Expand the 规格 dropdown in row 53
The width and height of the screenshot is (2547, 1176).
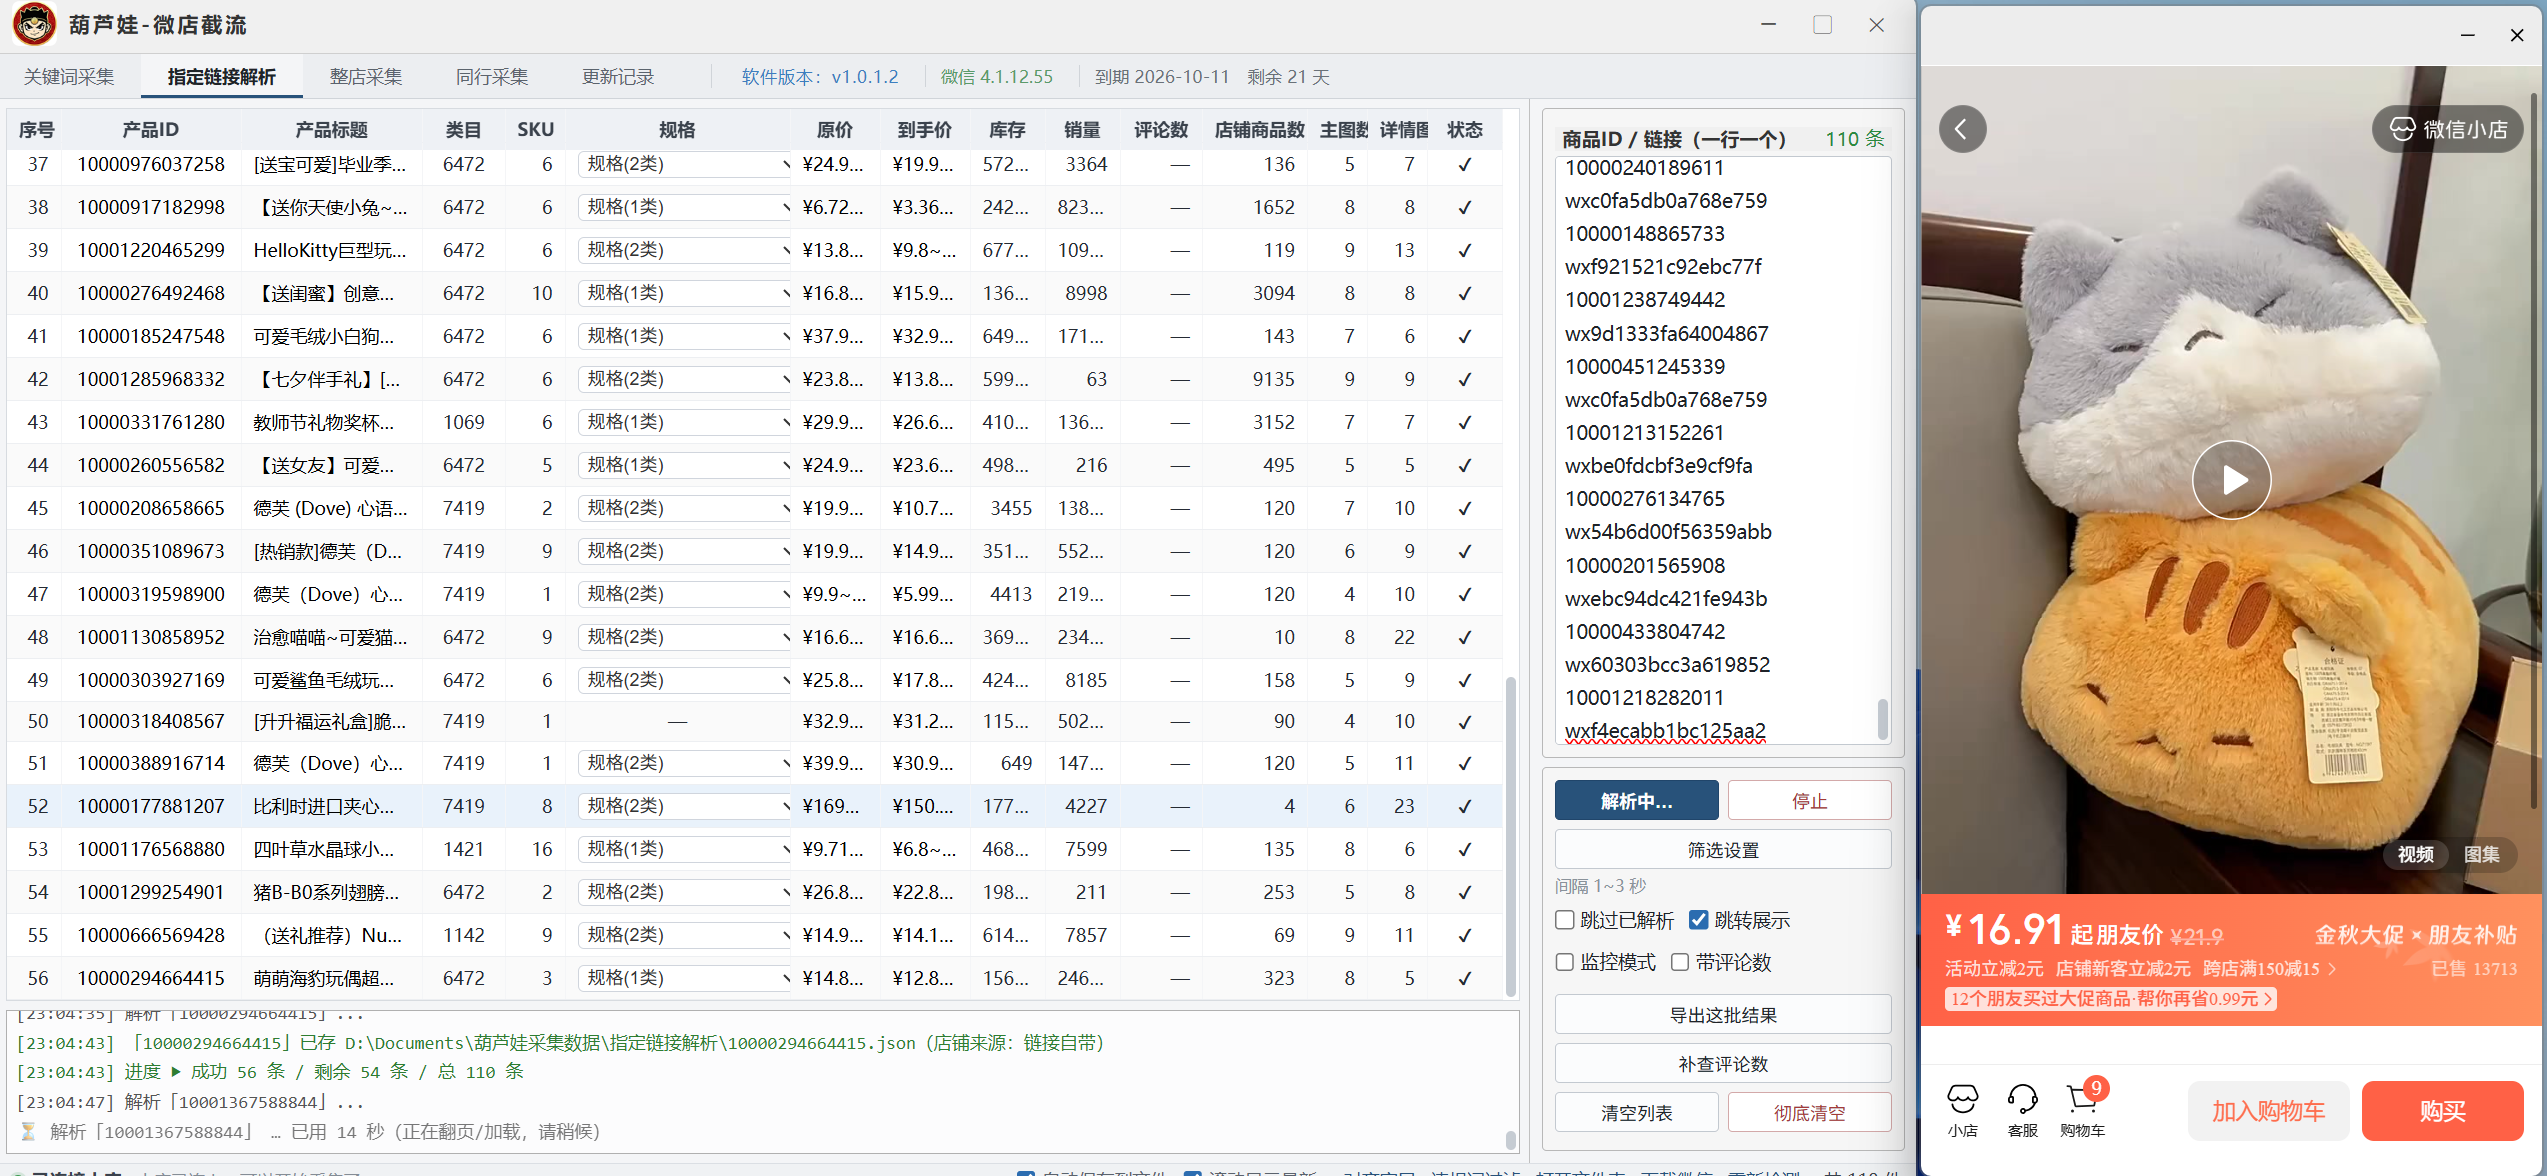click(684, 849)
